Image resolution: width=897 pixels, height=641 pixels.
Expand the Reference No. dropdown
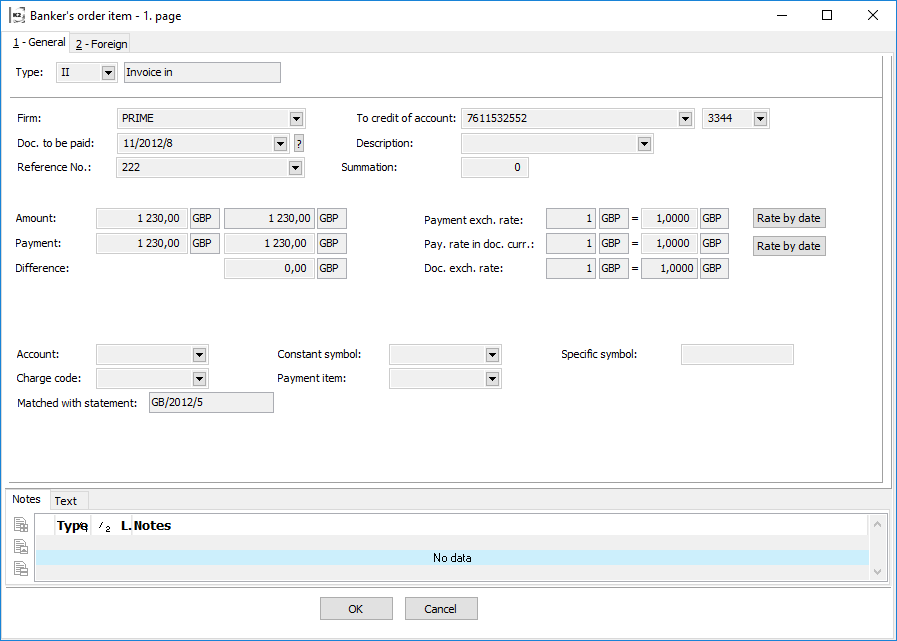[295, 168]
